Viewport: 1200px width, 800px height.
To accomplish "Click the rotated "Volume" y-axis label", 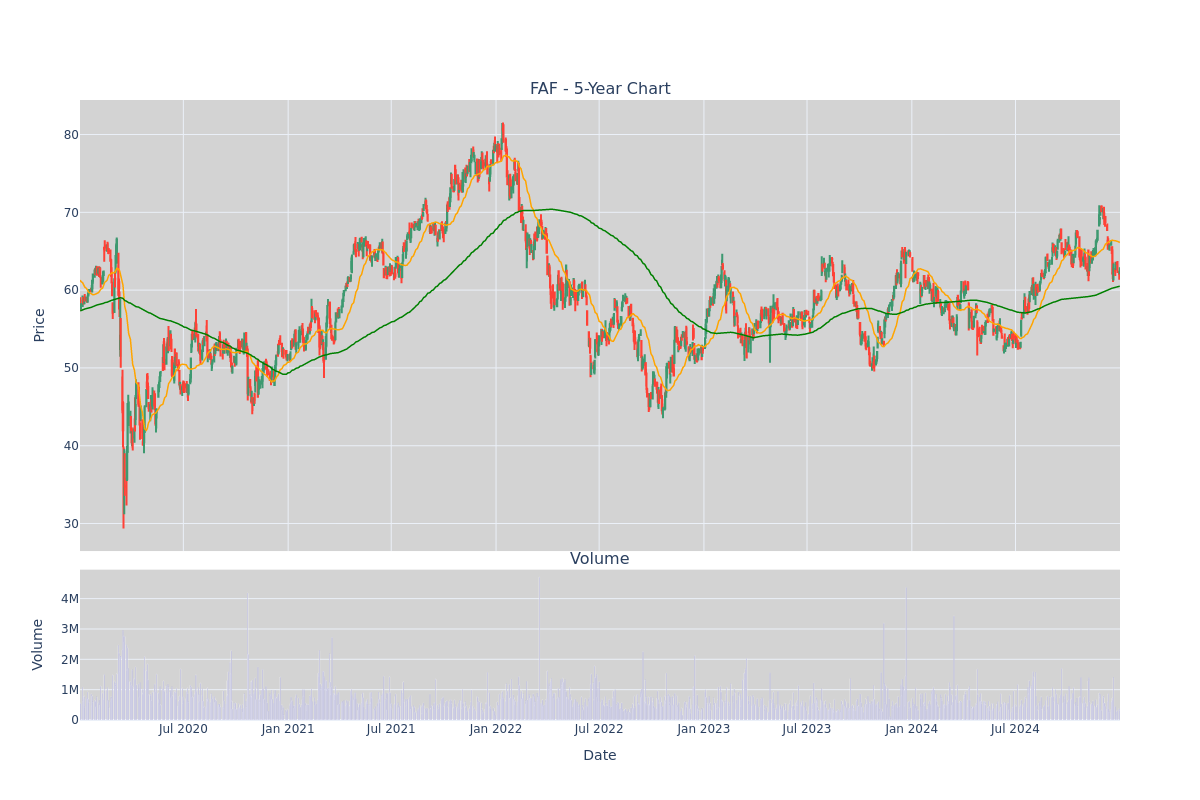I will pyautogui.click(x=40, y=644).
